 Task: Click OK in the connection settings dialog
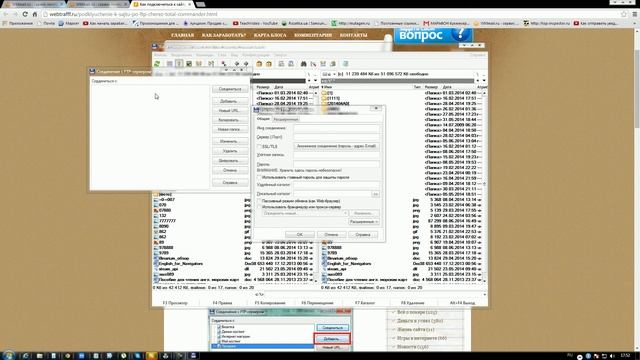300,235
